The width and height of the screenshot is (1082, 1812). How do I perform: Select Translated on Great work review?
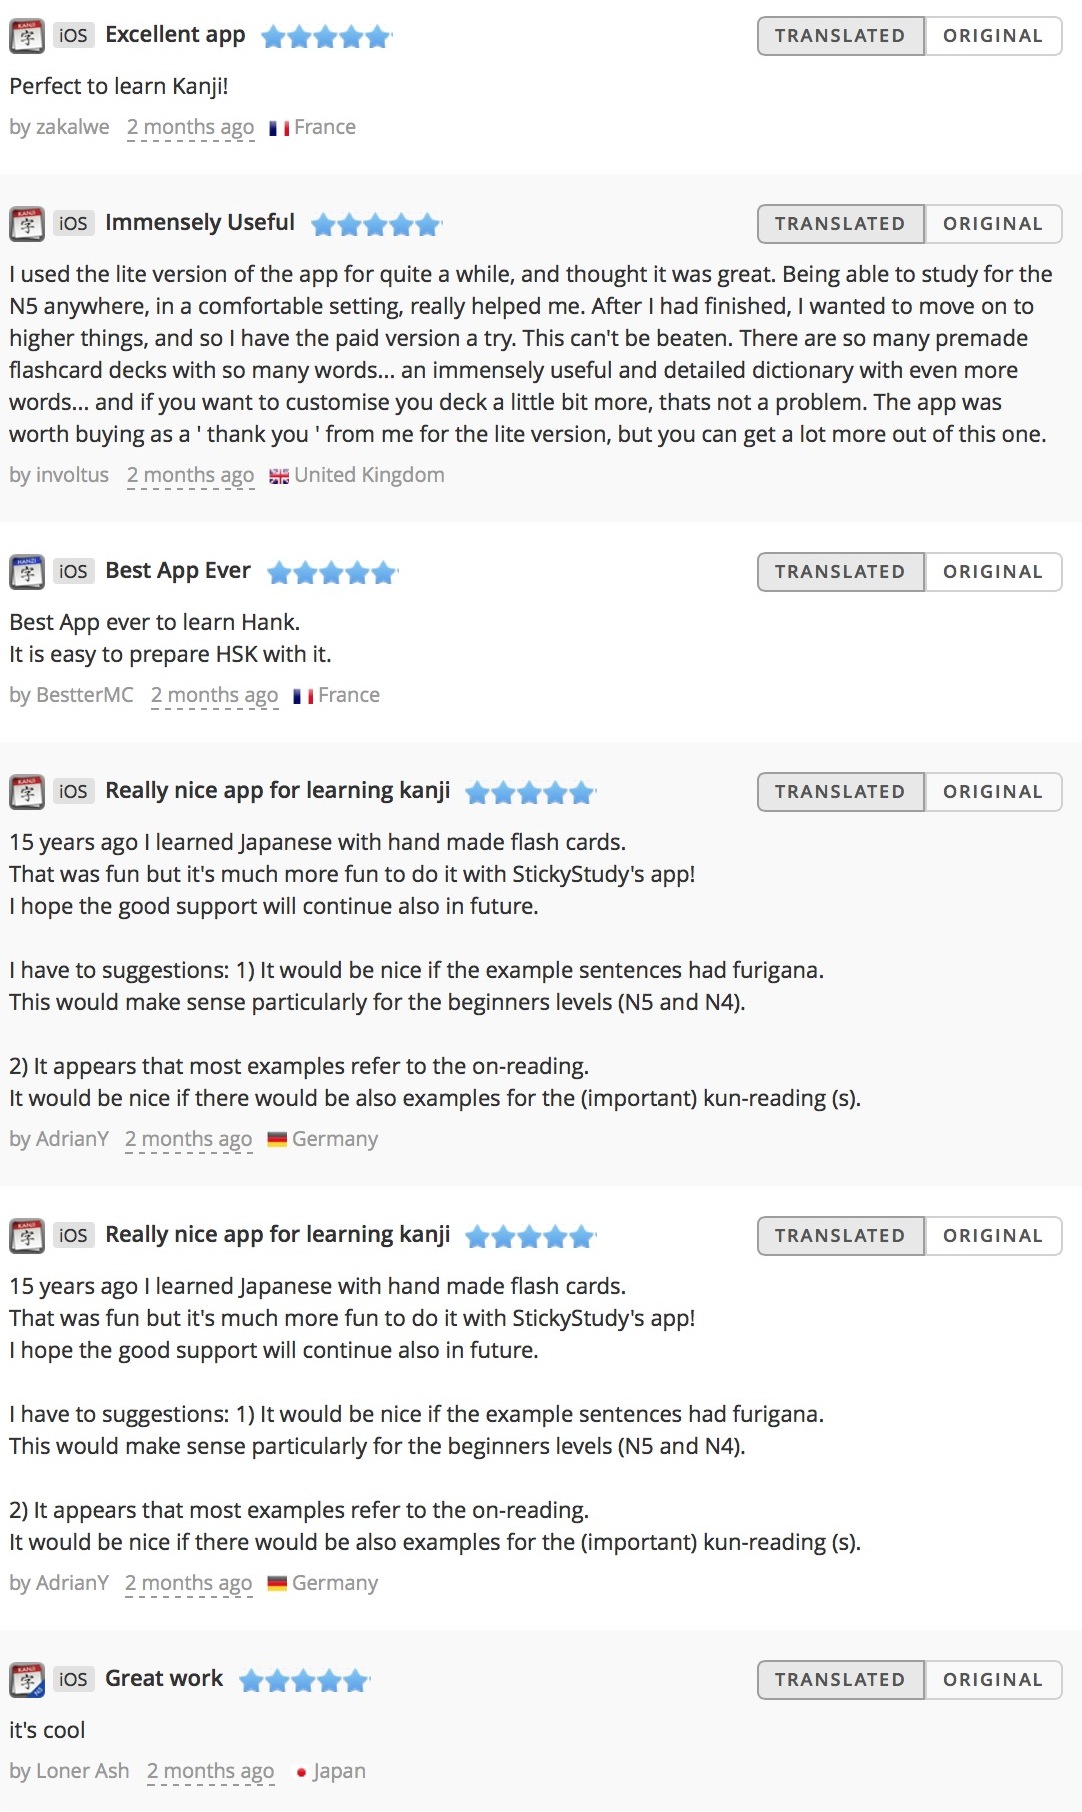pos(840,1680)
